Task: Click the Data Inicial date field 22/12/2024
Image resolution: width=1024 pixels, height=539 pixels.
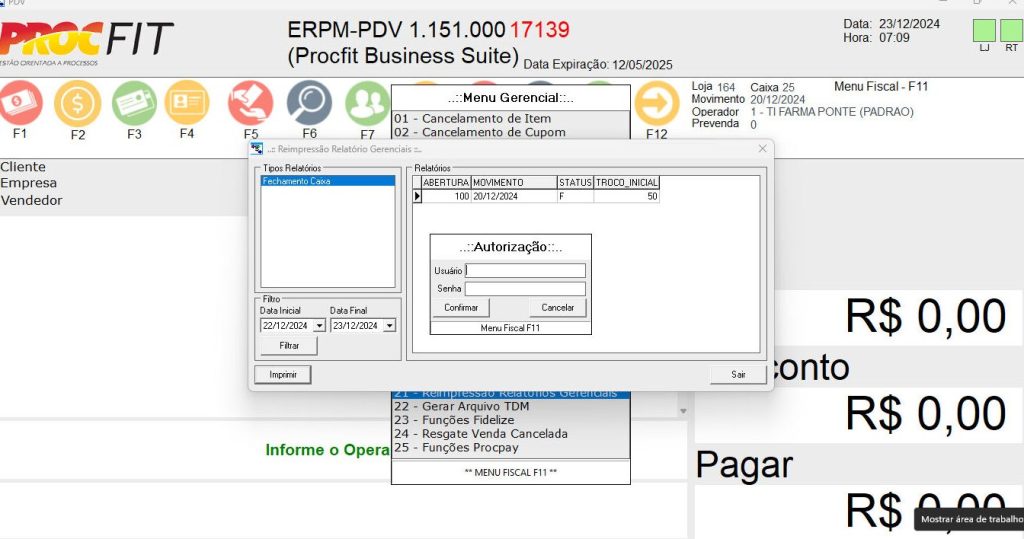Action: point(286,325)
